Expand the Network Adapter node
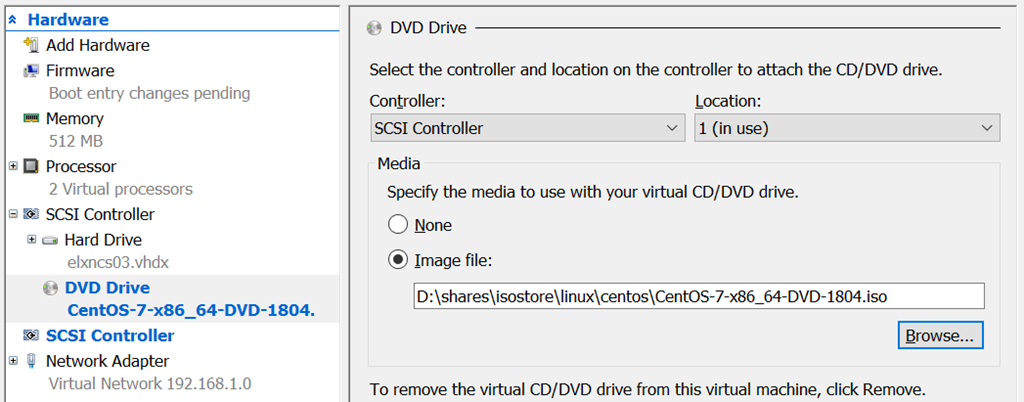Image resolution: width=1024 pixels, height=402 pixels. coord(12,361)
